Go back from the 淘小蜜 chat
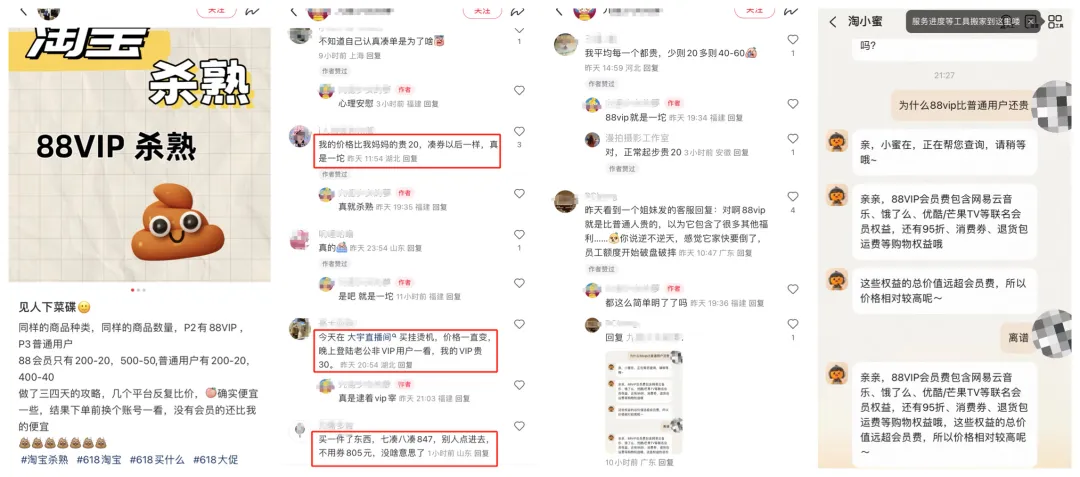This screenshot has width=1080, height=477. [833, 22]
